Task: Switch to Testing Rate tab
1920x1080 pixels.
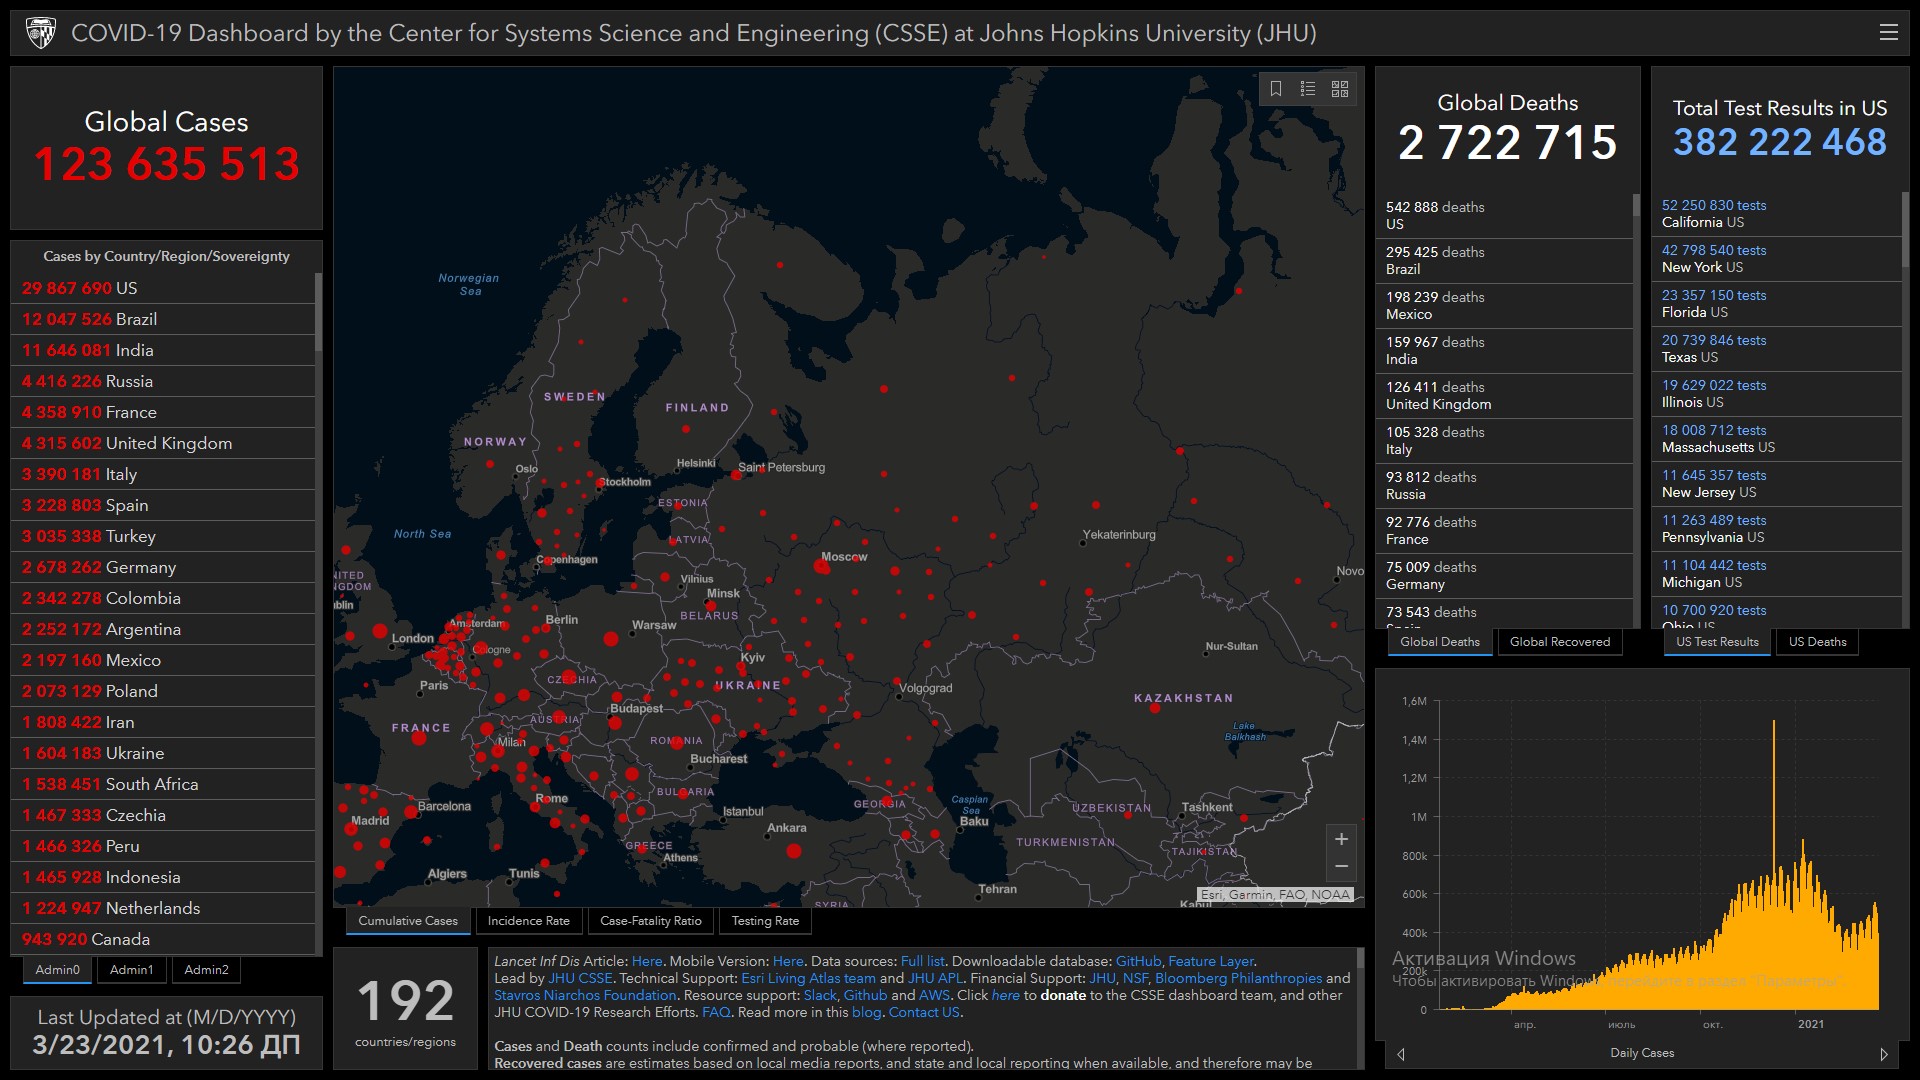Action: [765, 921]
